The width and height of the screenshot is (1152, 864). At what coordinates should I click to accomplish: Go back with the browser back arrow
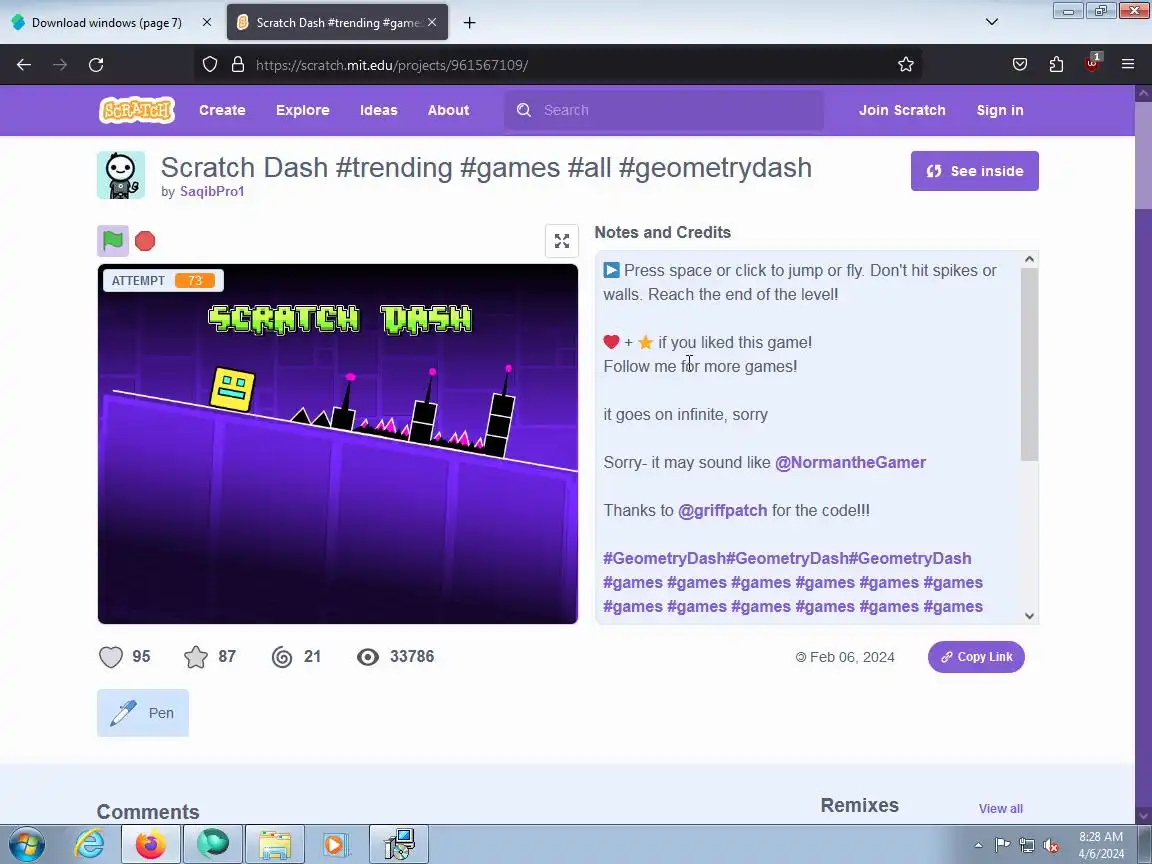point(24,65)
